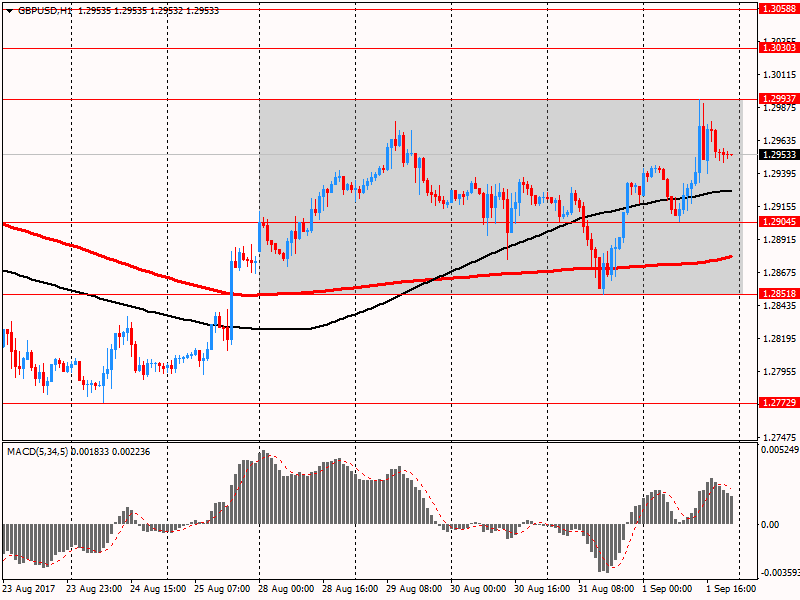This screenshot has height=600, width=800.
Task: Click the 1 Sep 00:00 time label
Action: pos(667,589)
